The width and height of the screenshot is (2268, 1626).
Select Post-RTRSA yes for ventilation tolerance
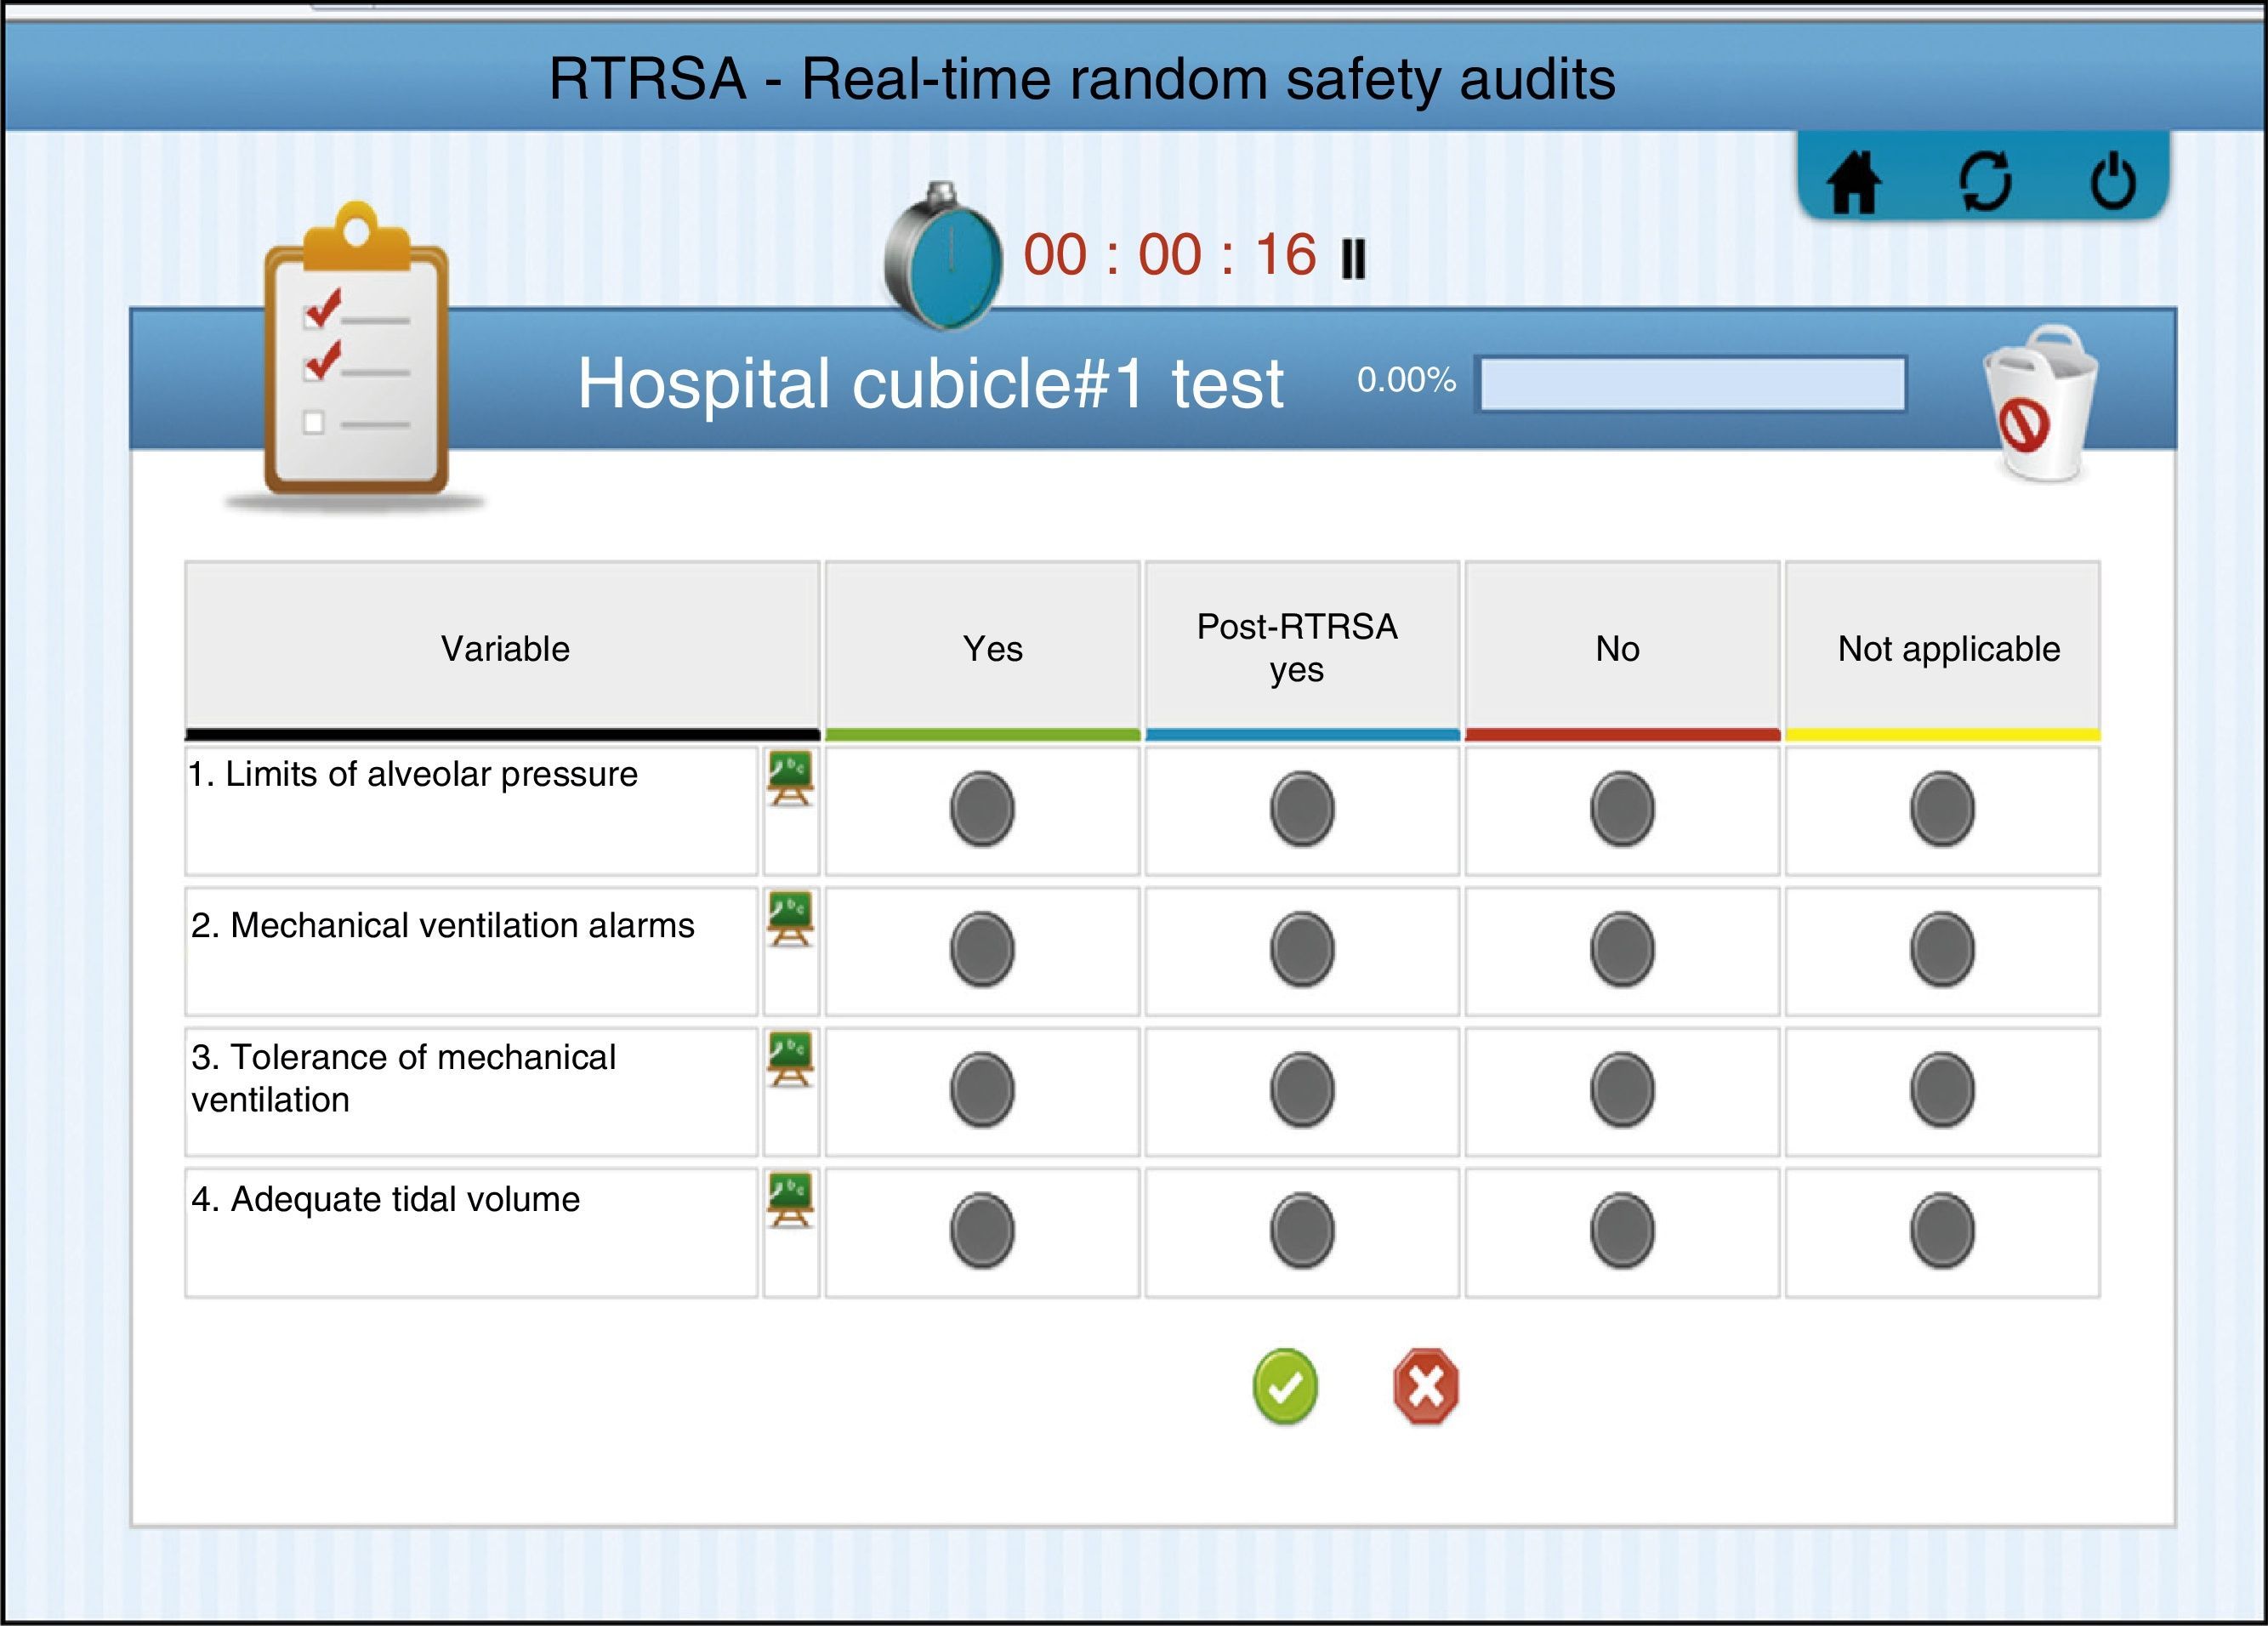[1302, 1089]
